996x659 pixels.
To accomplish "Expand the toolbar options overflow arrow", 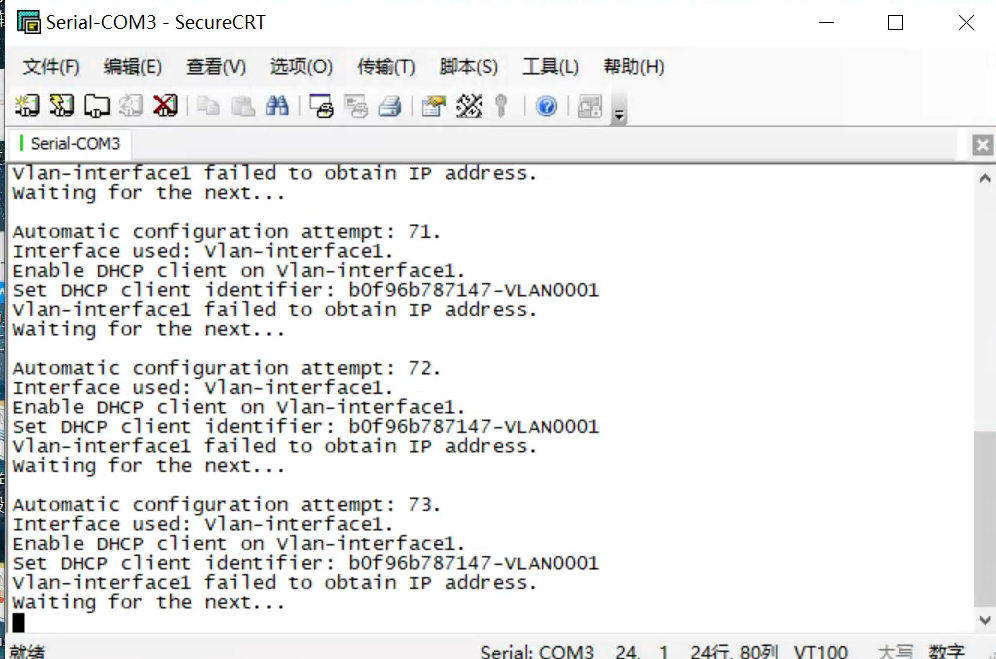I will coord(619,115).
